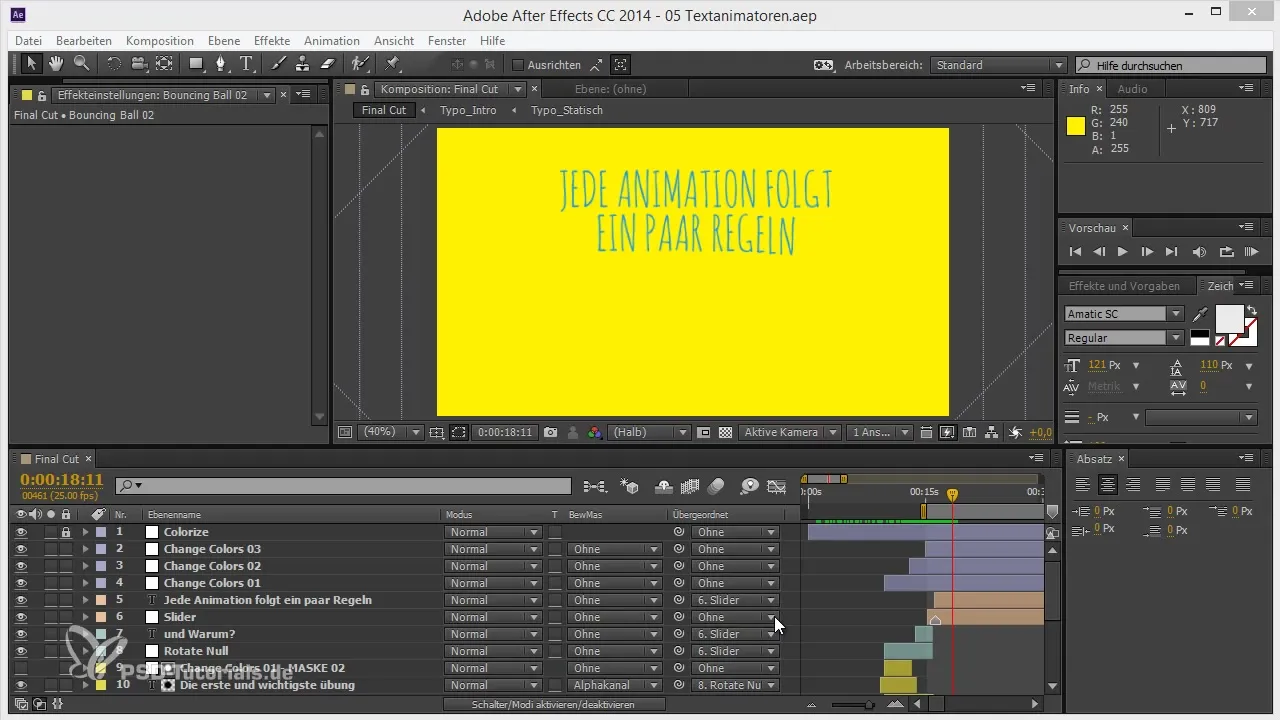Navigate to the Typo_Intro composition
The width and height of the screenshot is (1280, 720).
click(x=468, y=110)
